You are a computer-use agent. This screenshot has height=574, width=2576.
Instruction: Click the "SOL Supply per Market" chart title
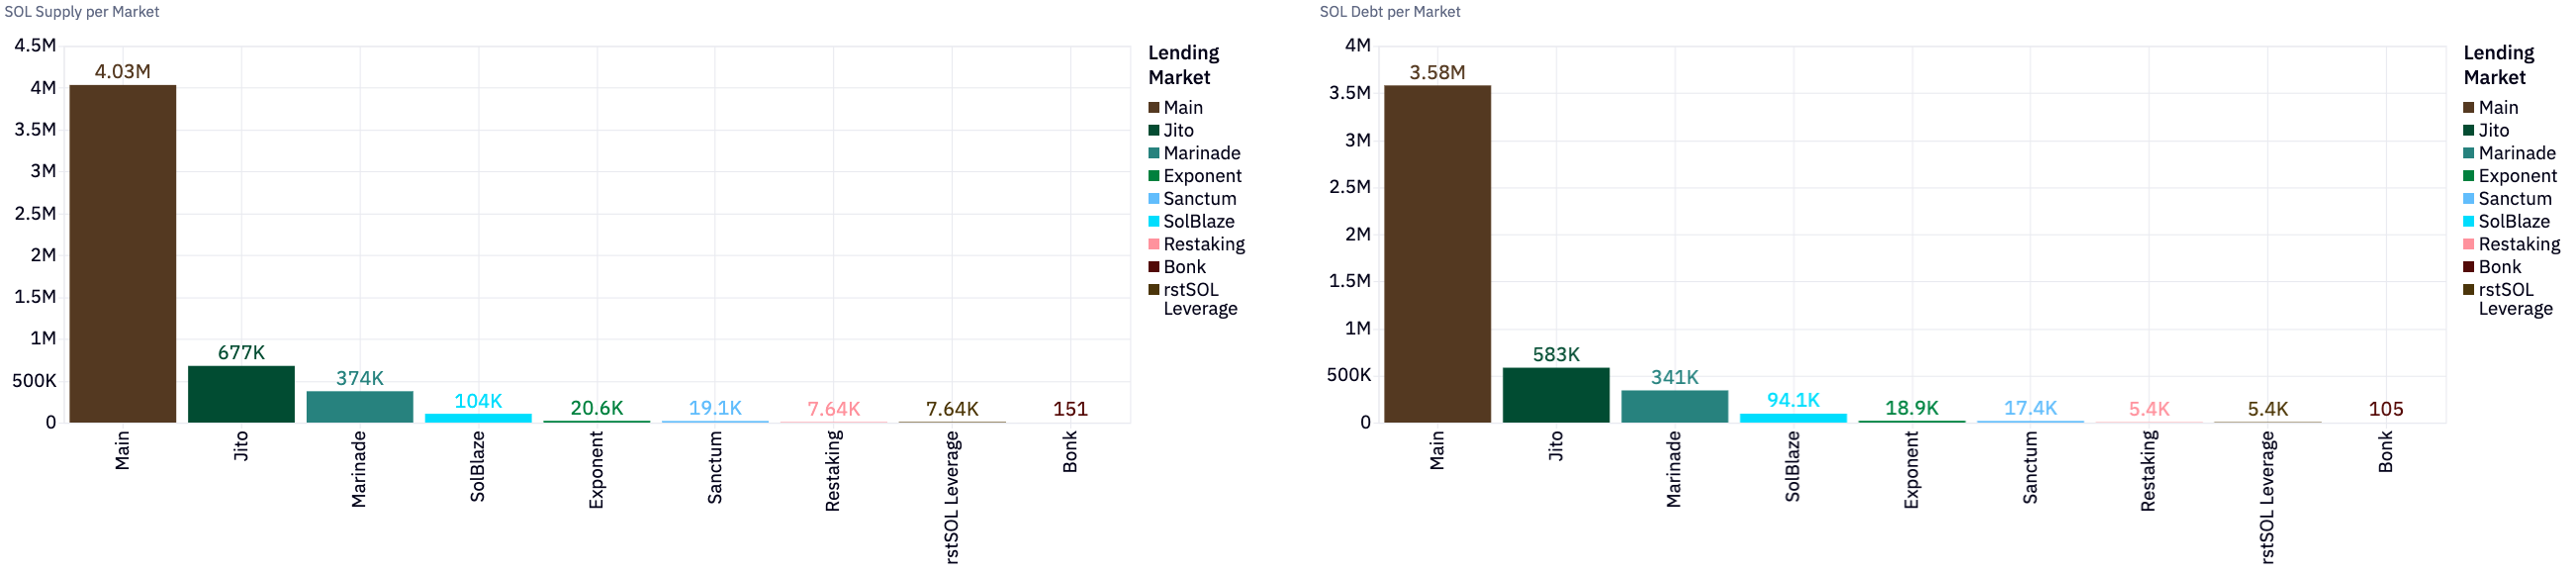point(82,12)
